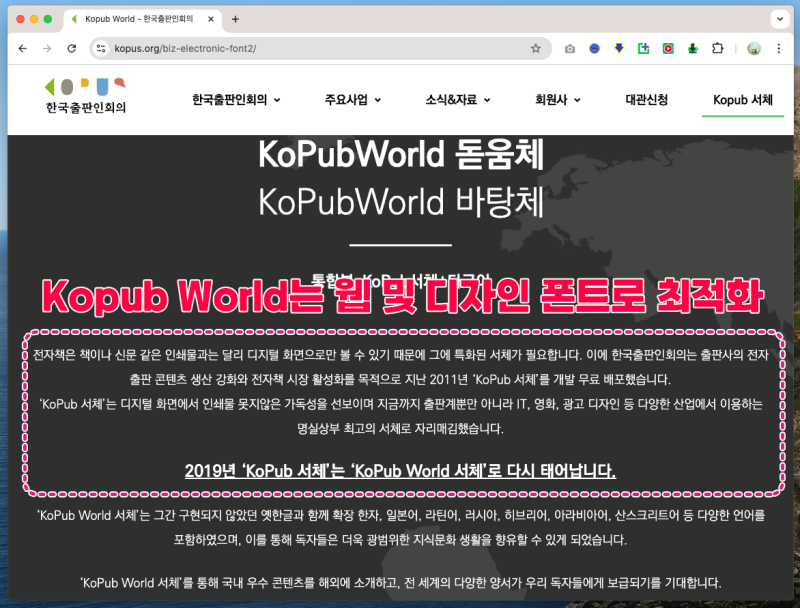Open the blue circular extension icon
This screenshot has height=608, width=800.
point(594,49)
